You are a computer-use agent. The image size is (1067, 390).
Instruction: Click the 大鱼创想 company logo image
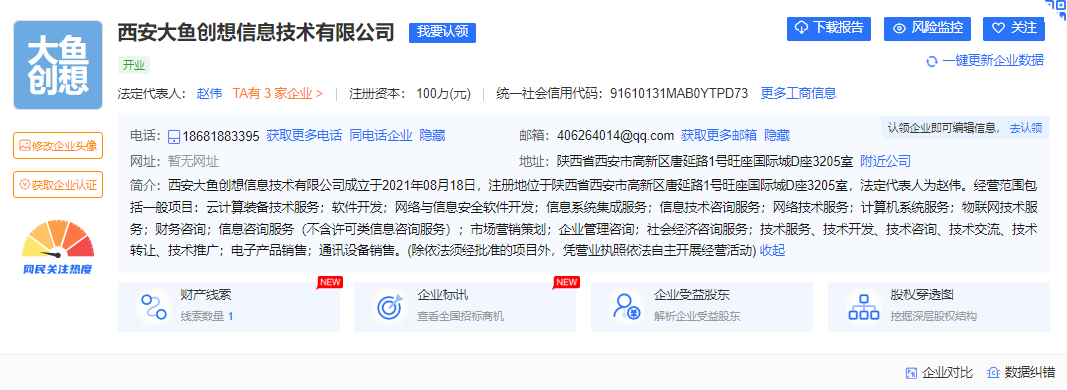(x=58, y=65)
